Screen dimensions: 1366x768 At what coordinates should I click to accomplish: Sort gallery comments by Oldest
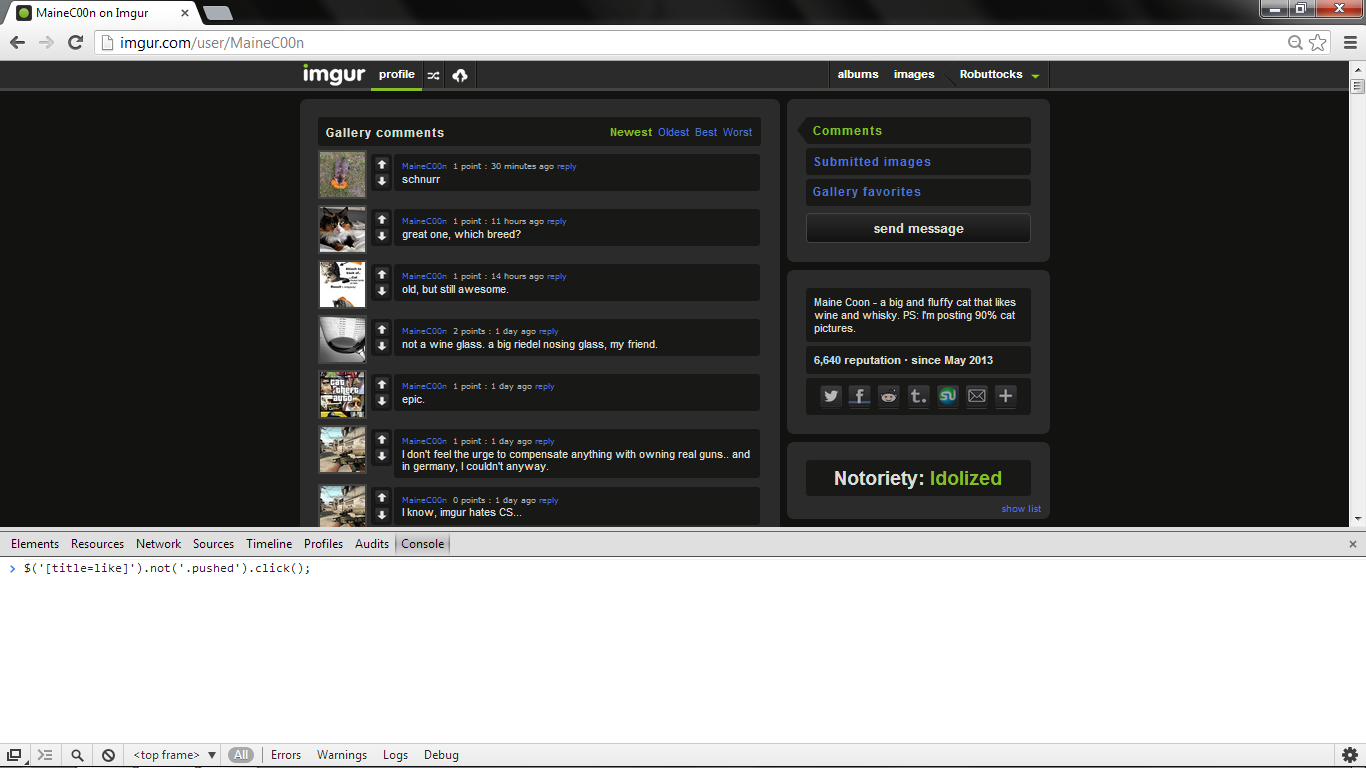(673, 132)
